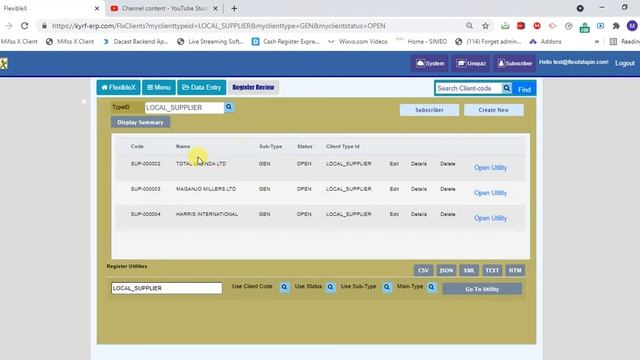This screenshot has height=360, width=640.
Task: Export register as TEXT
Action: pos(492,270)
